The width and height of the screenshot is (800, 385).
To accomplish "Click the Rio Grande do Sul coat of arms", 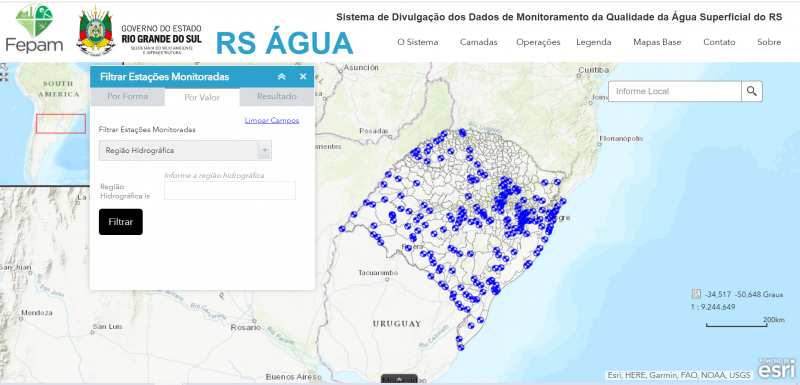I will pos(95,30).
